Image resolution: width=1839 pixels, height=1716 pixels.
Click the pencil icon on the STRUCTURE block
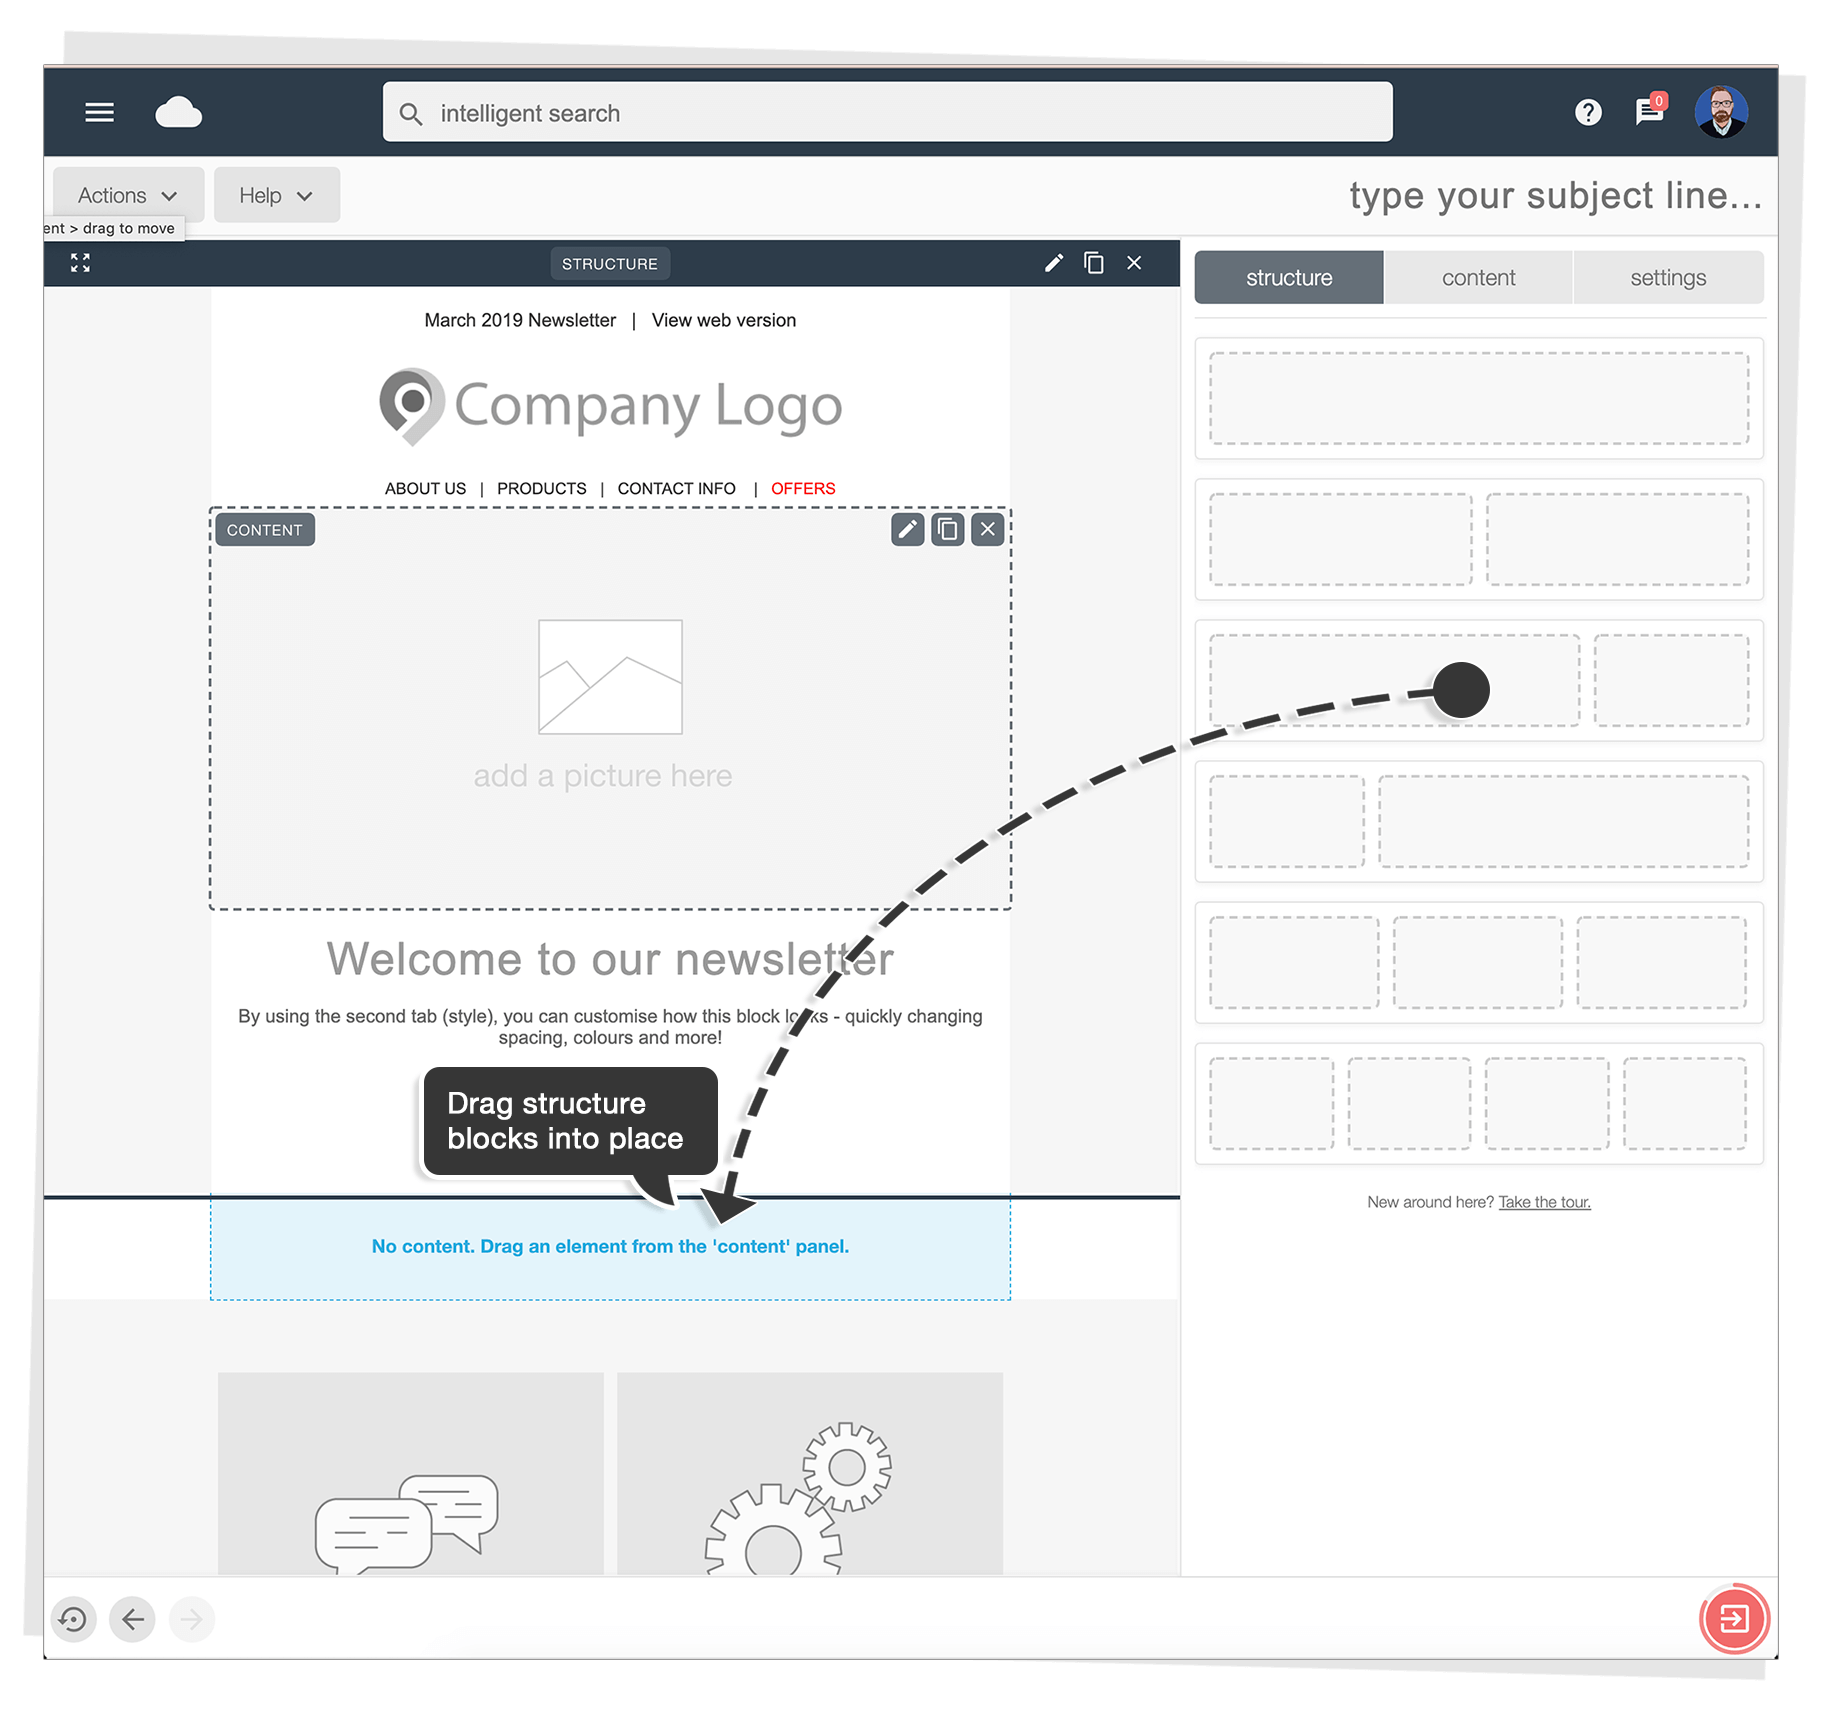[1053, 262]
